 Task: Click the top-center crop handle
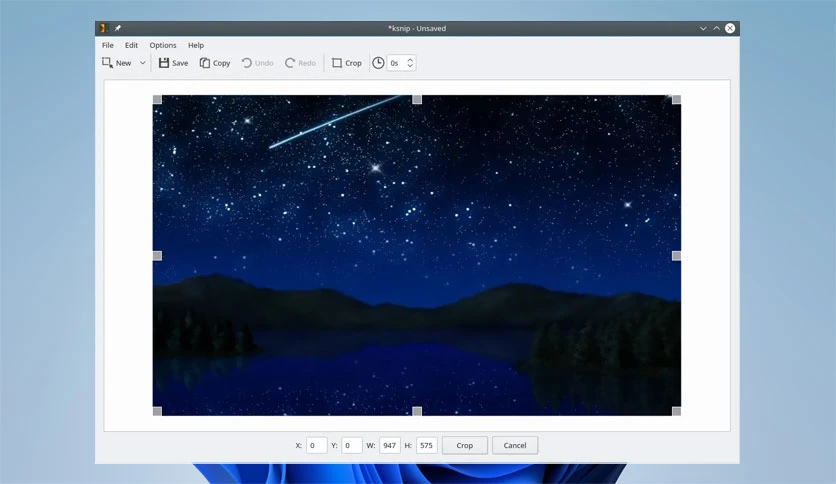click(417, 100)
